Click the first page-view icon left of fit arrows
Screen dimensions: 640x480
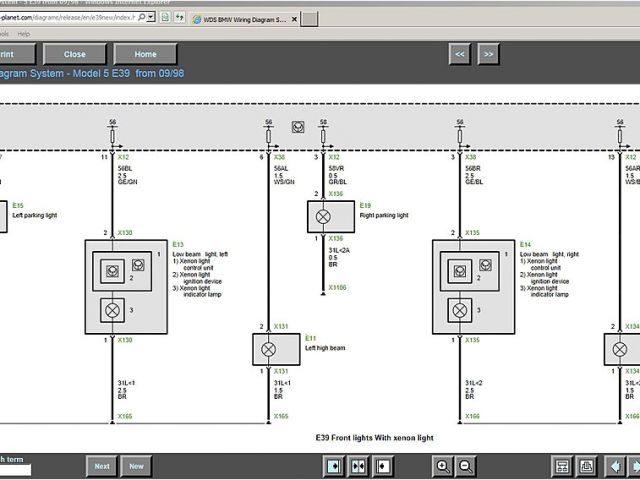coord(335,466)
